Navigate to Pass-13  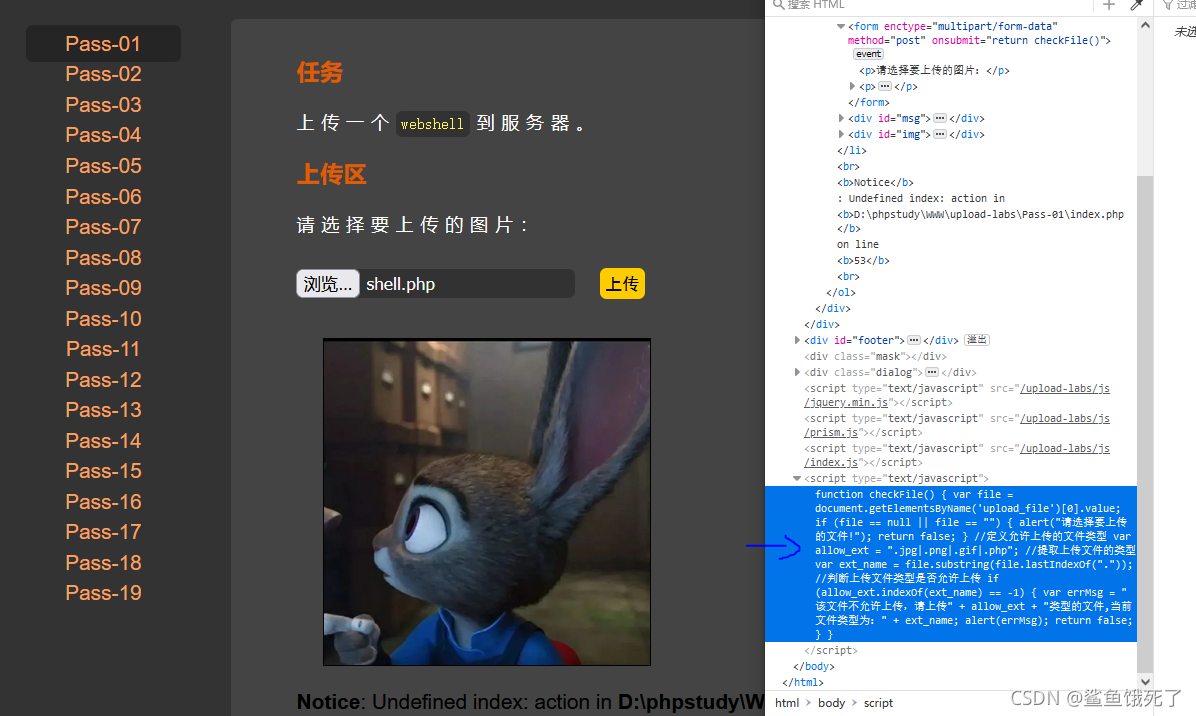tap(103, 409)
